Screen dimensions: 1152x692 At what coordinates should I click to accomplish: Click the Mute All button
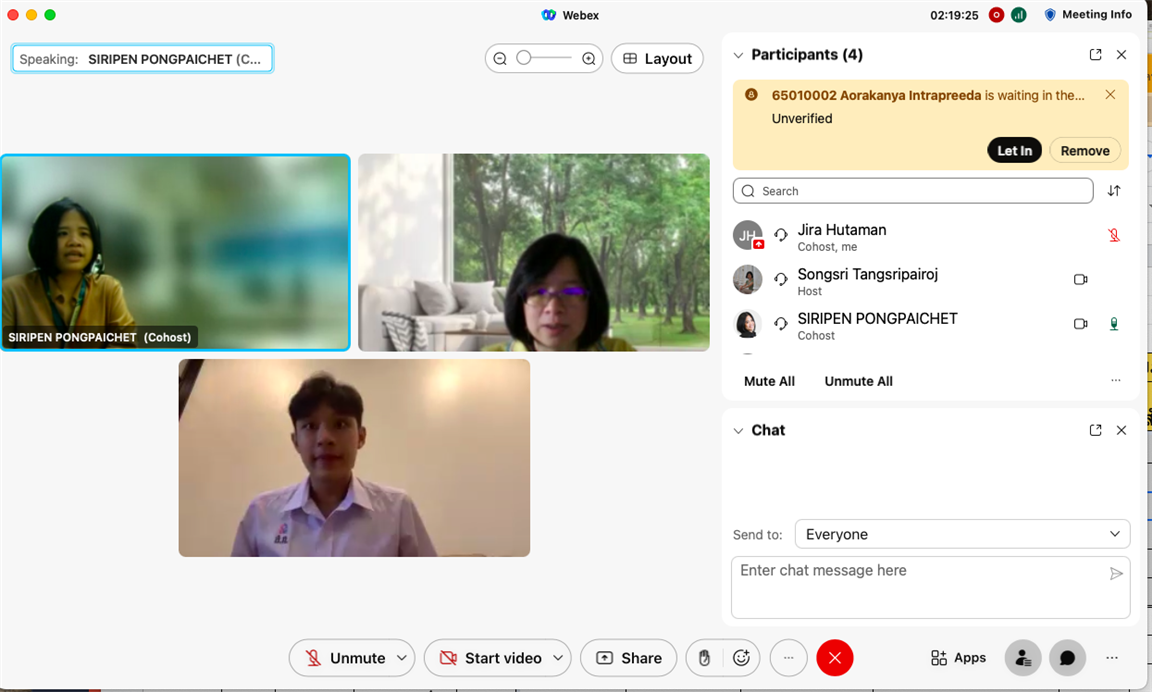point(769,381)
